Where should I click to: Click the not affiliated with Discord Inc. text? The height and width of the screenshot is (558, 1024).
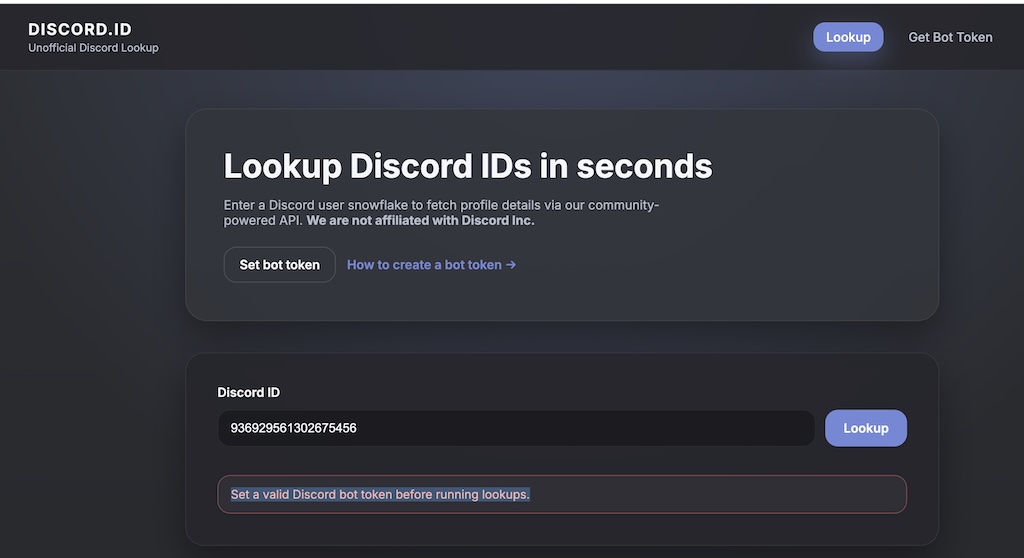(x=420, y=221)
